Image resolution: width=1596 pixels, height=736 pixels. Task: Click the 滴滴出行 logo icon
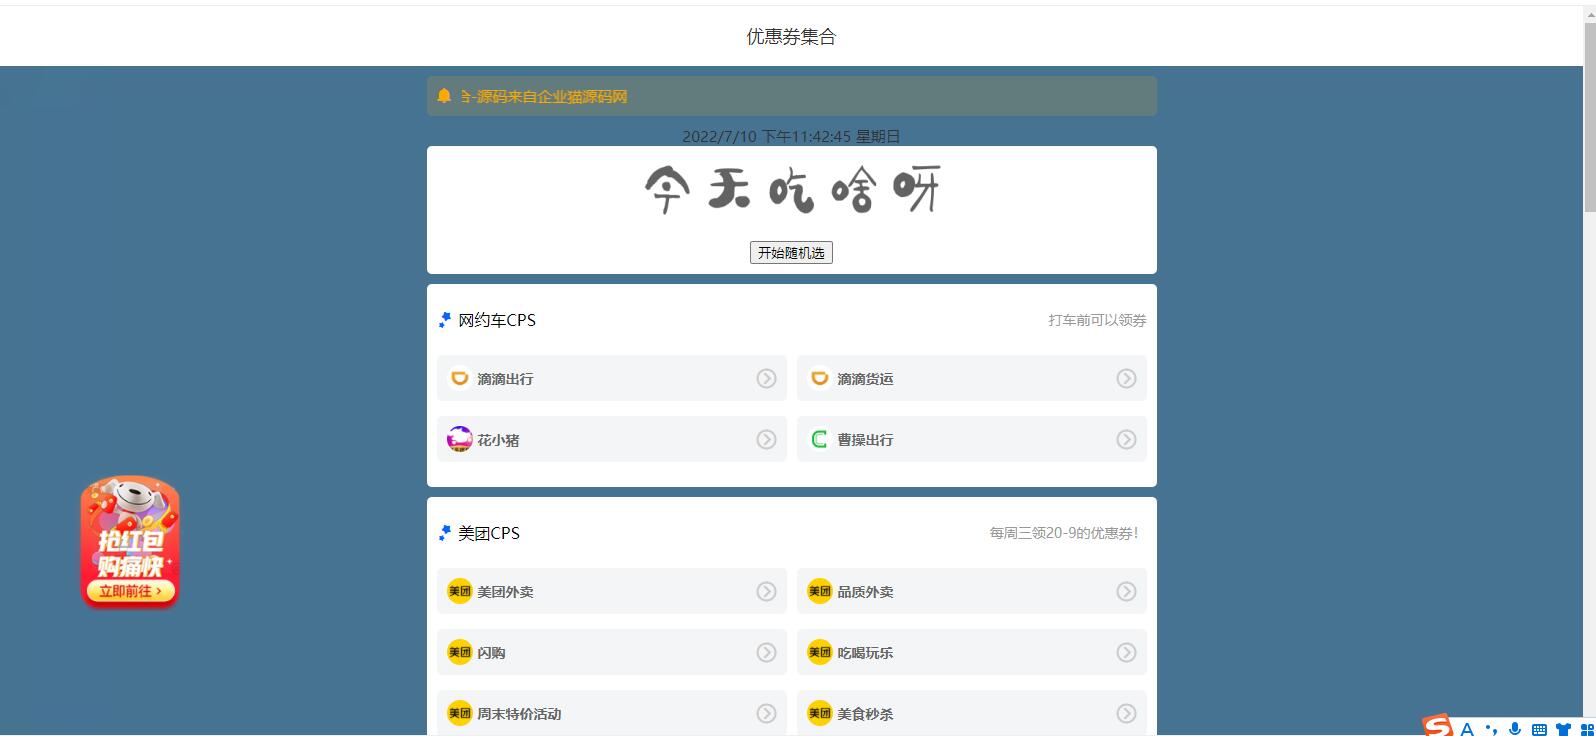click(460, 378)
